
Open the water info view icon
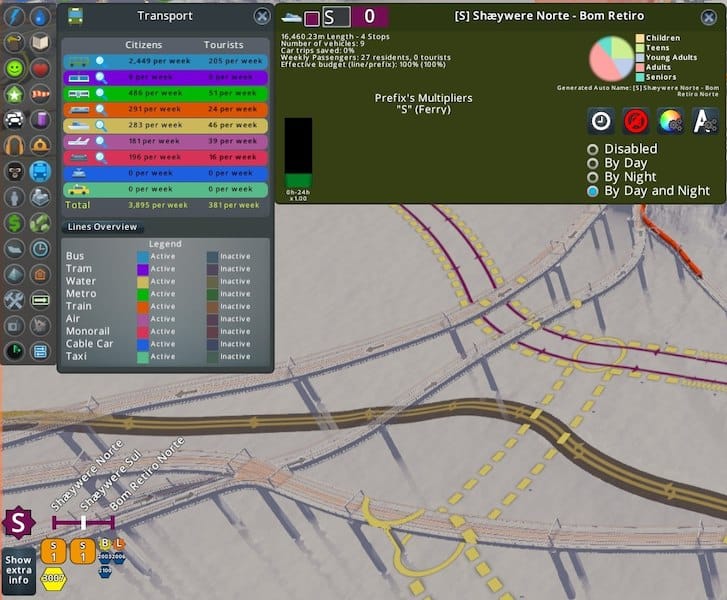point(40,16)
